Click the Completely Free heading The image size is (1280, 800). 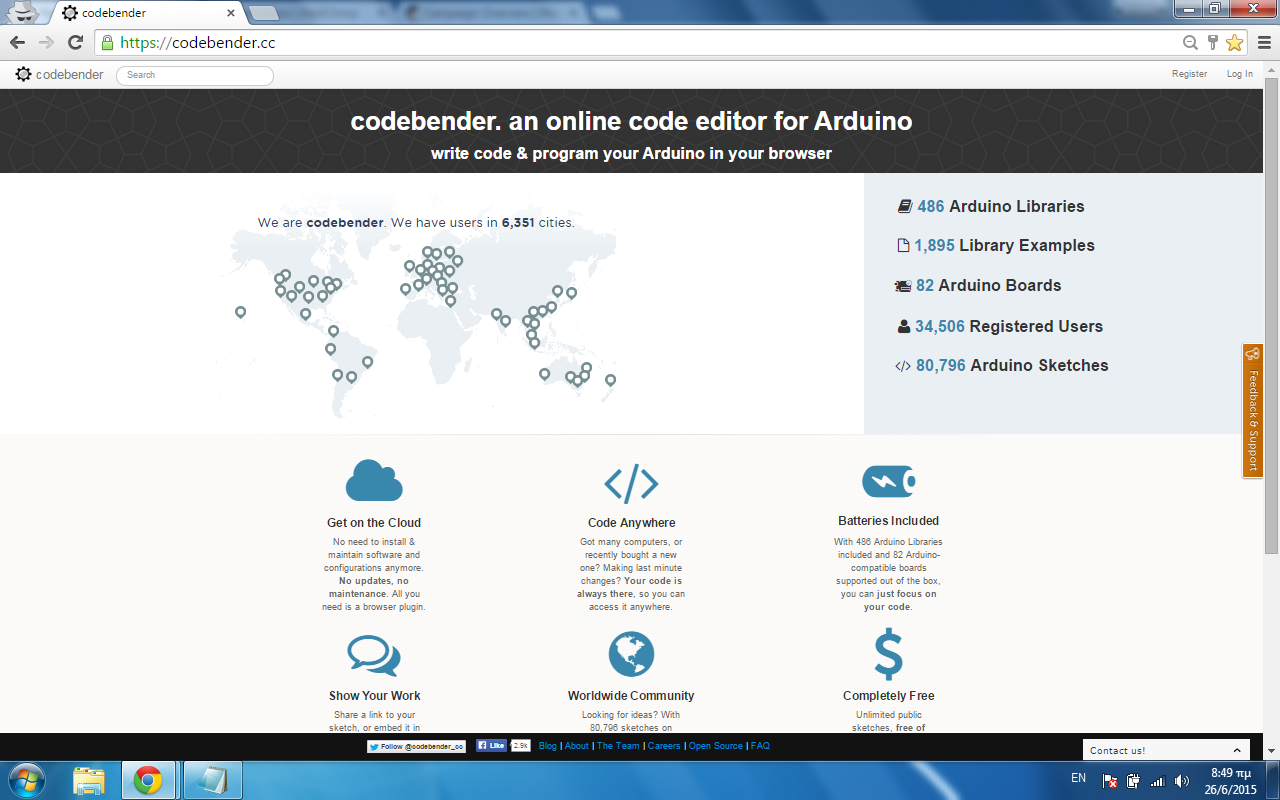pyautogui.click(x=888, y=696)
